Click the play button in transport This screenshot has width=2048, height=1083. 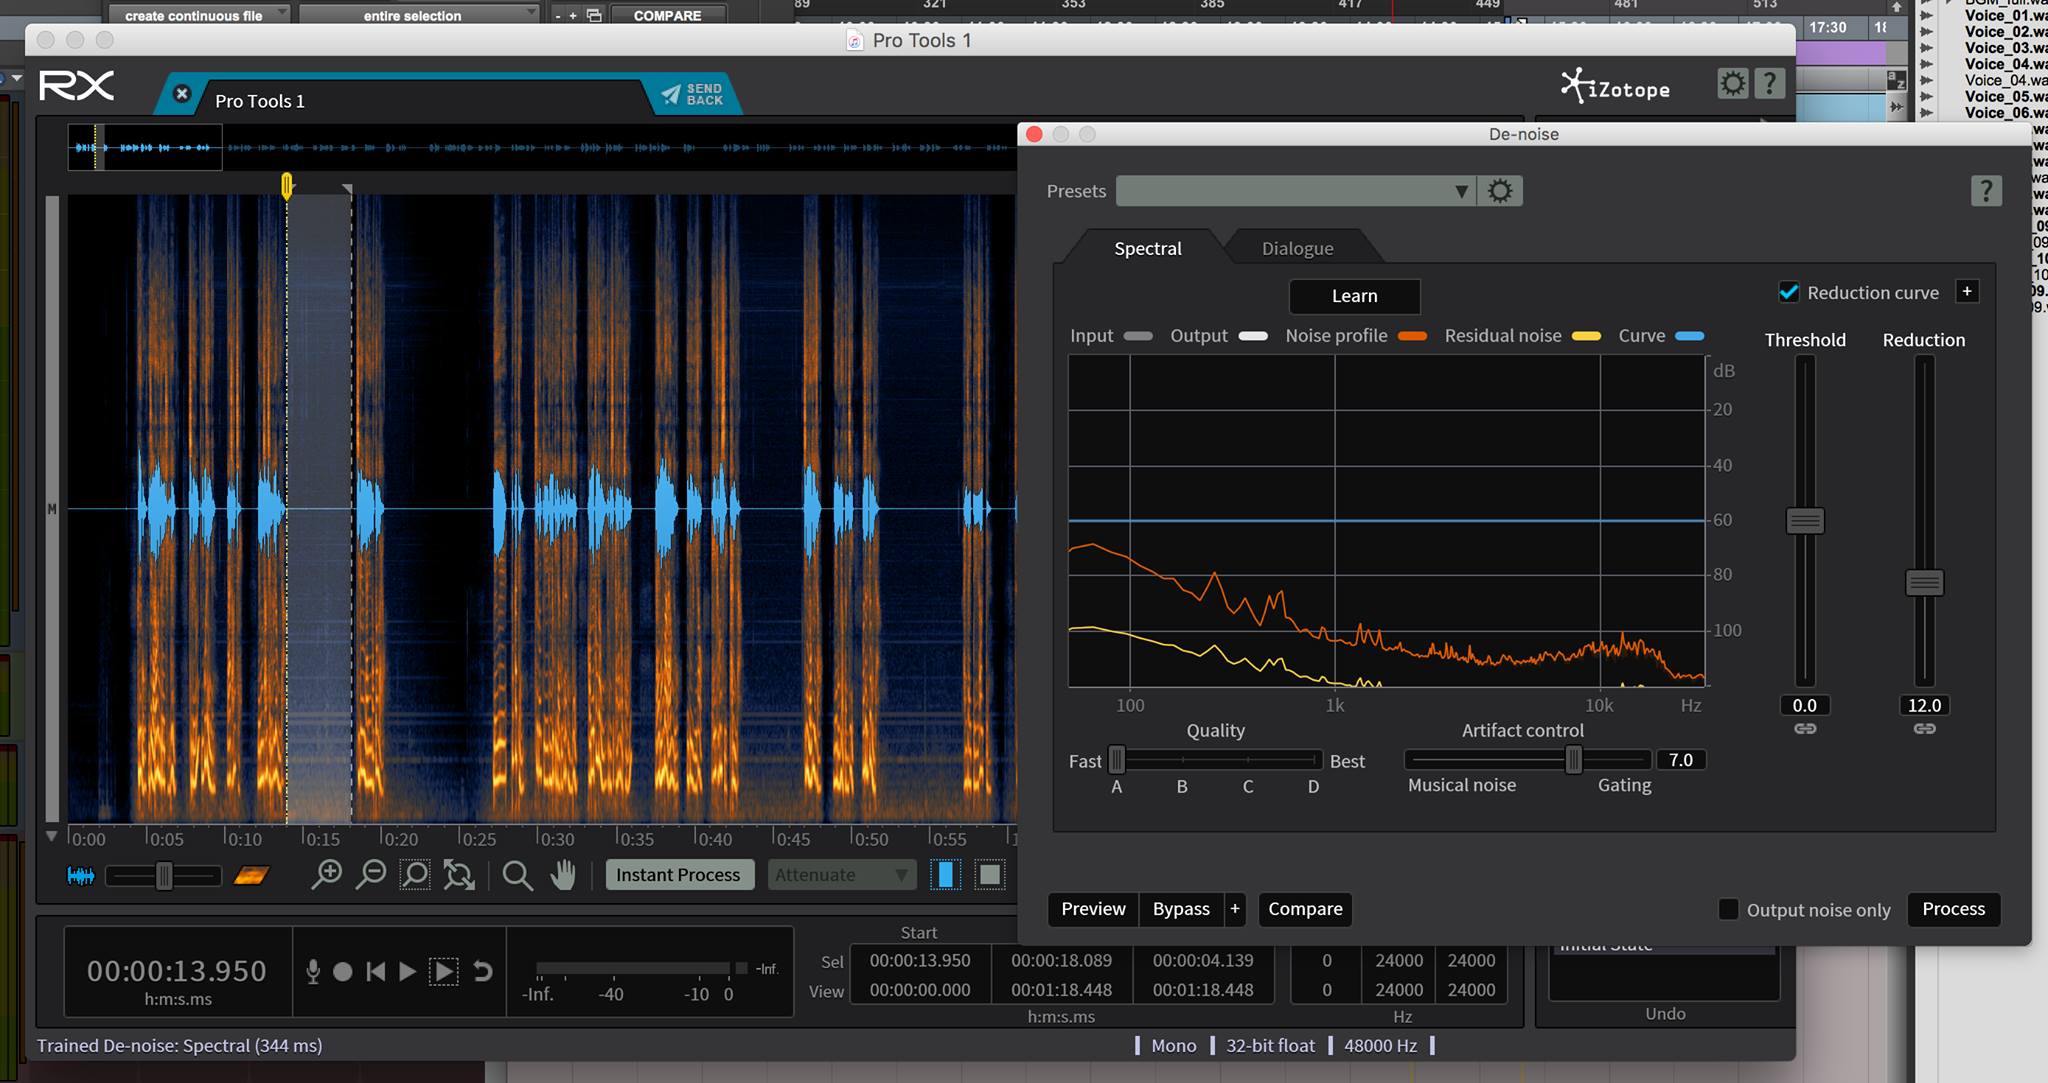pos(407,971)
